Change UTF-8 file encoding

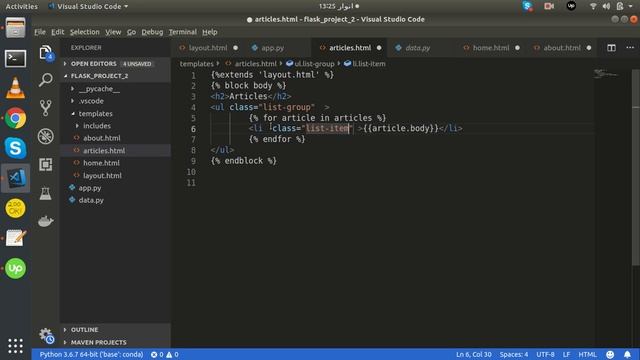click(x=545, y=354)
